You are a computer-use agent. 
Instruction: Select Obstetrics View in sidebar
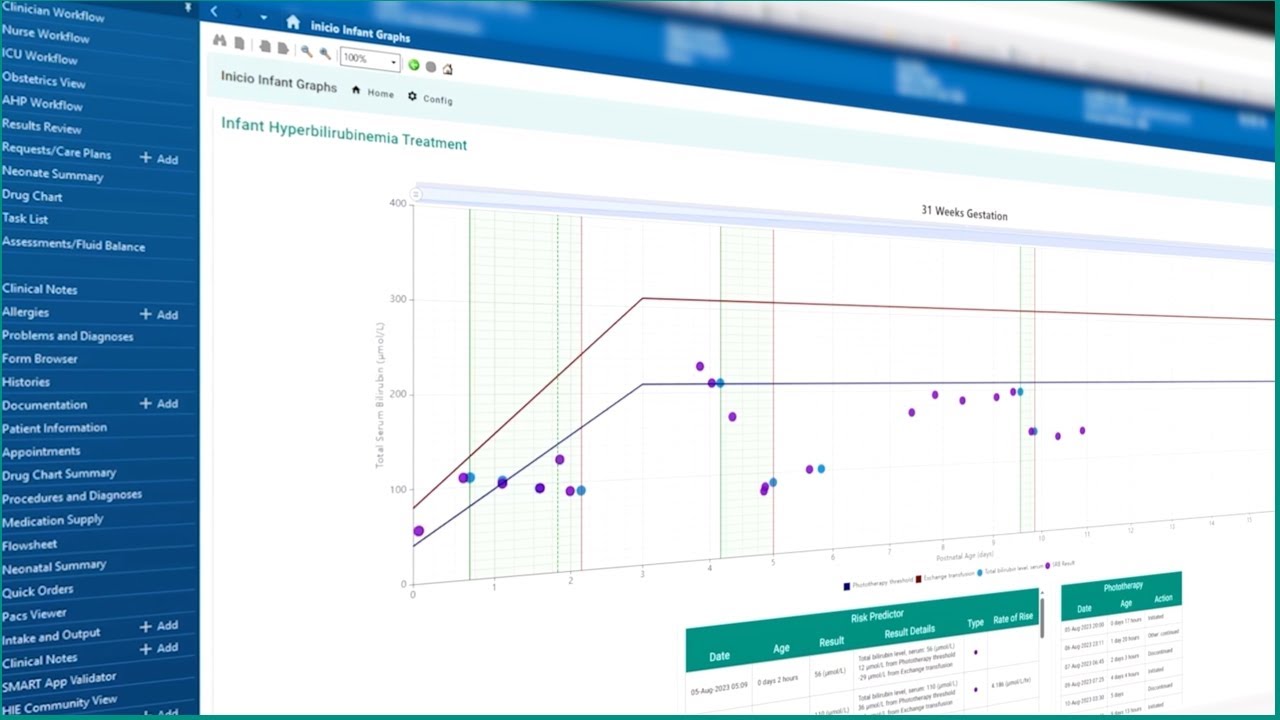(44, 80)
